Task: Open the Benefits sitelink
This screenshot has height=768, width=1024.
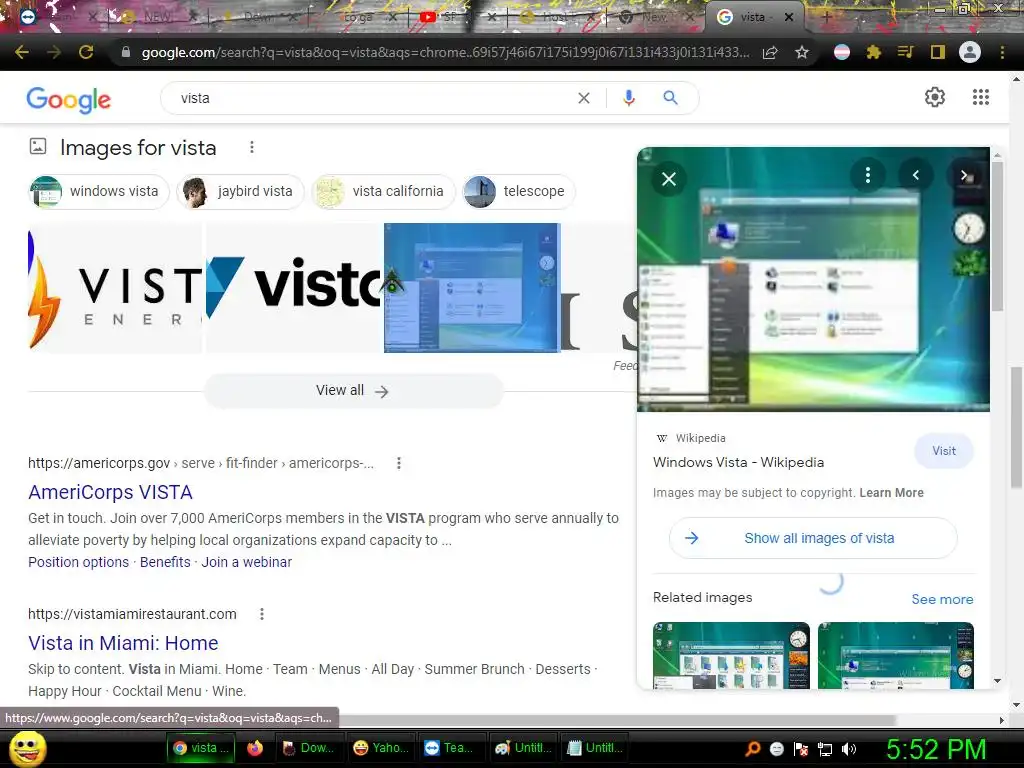Action: 165,562
